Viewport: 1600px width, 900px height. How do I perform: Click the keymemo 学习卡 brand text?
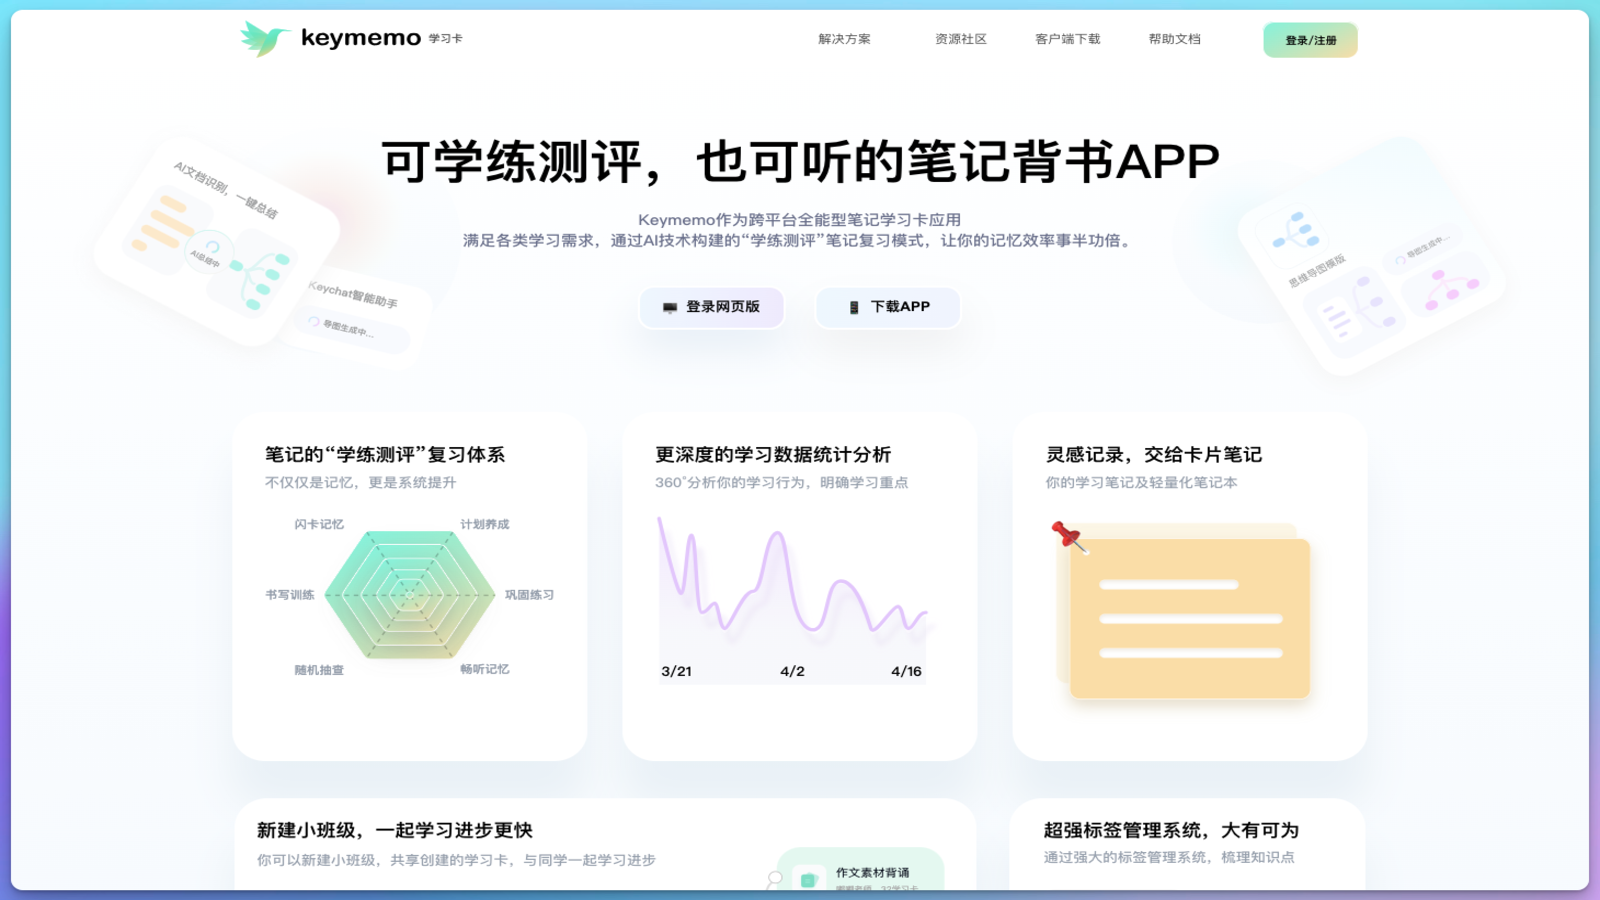point(381,38)
